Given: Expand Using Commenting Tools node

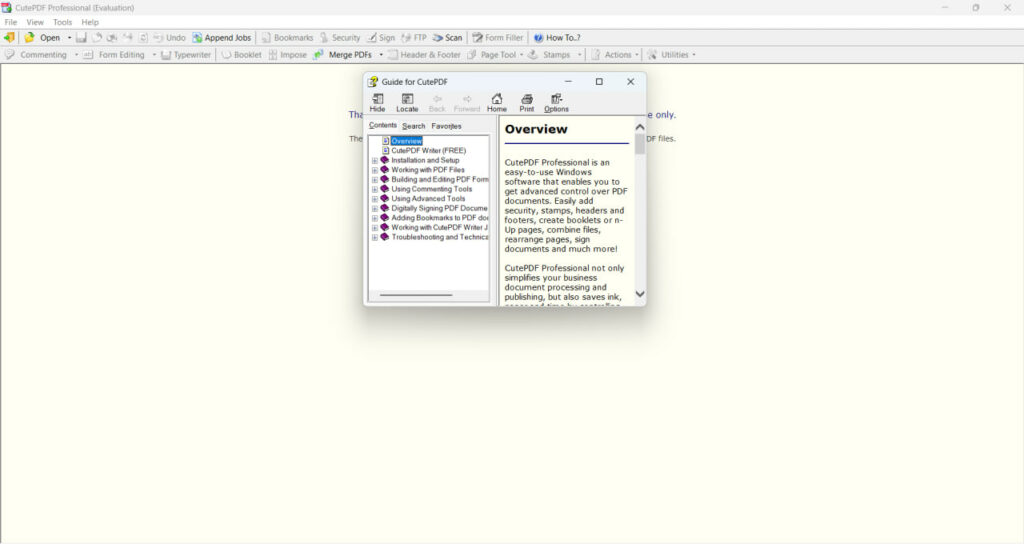Looking at the screenshot, I should point(375,189).
